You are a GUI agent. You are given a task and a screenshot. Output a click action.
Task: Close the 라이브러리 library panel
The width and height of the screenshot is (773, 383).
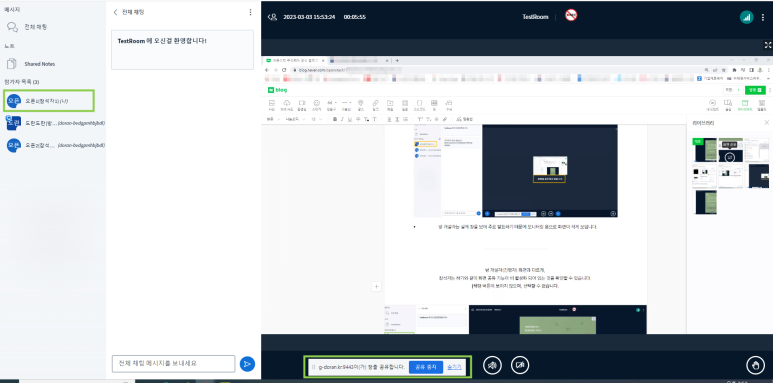pyautogui.click(x=766, y=122)
